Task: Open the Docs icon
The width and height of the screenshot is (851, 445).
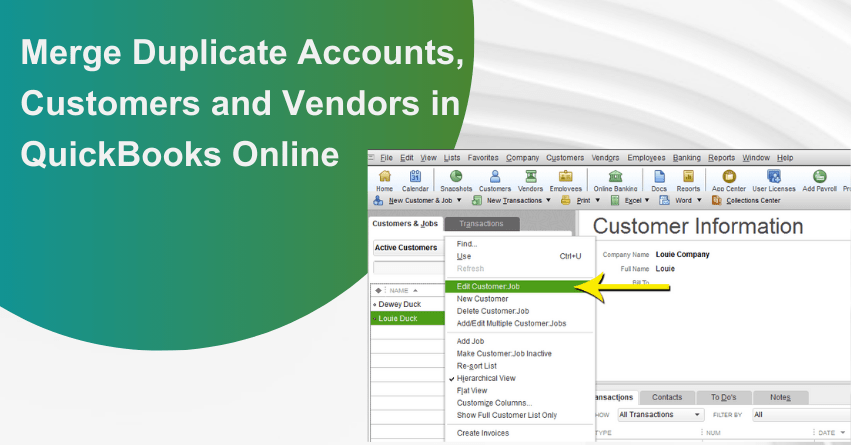Action: click(x=659, y=181)
